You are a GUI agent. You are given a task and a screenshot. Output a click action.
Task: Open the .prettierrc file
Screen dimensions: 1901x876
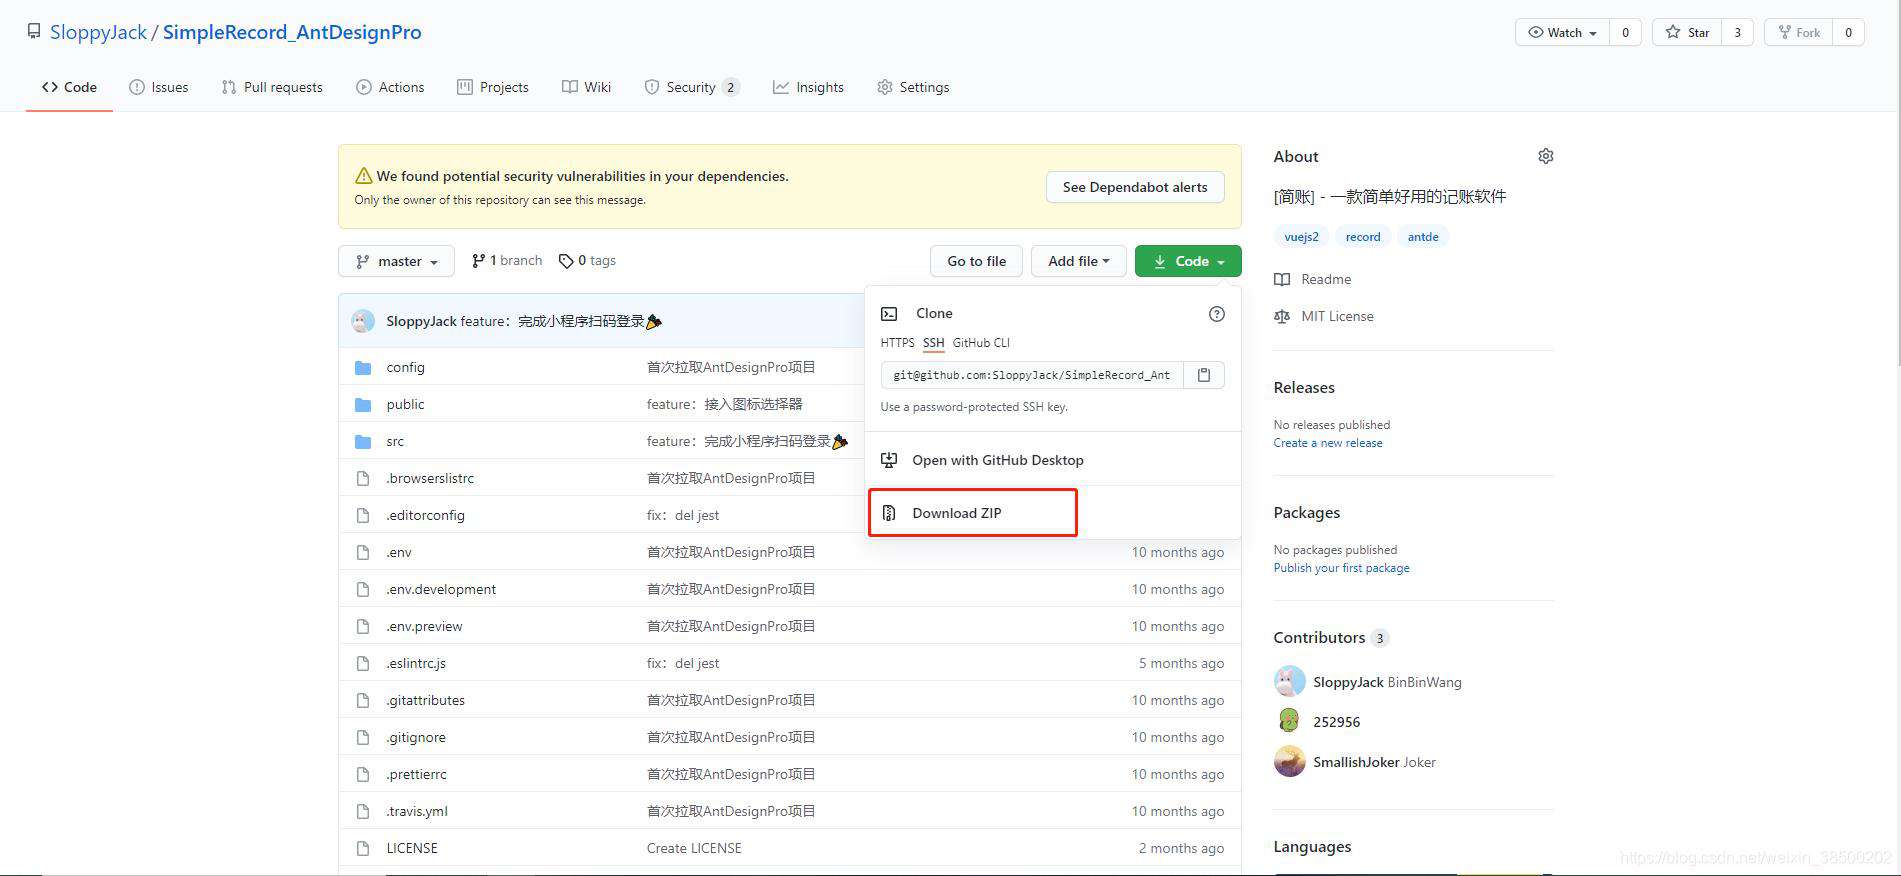pos(416,774)
